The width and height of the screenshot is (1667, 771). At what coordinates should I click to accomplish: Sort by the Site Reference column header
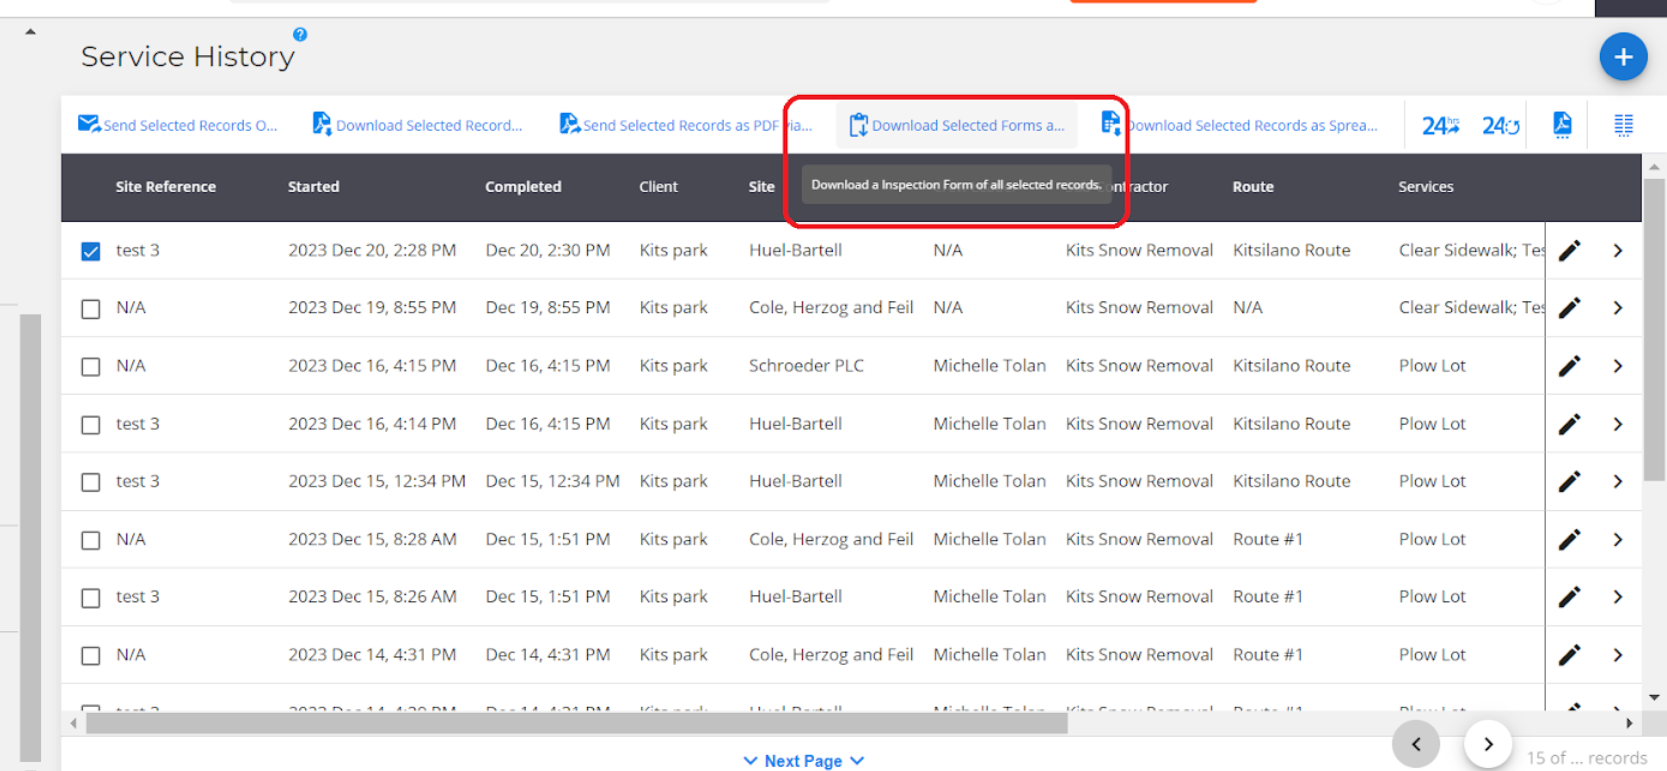coord(165,187)
